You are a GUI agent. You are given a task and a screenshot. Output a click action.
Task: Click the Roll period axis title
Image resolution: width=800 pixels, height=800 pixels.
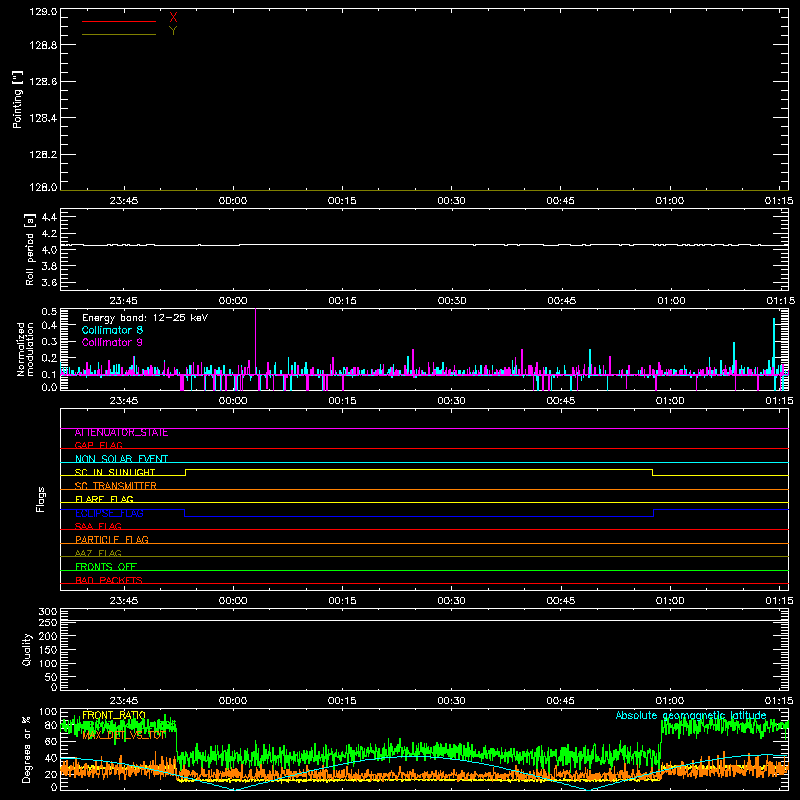[30, 249]
